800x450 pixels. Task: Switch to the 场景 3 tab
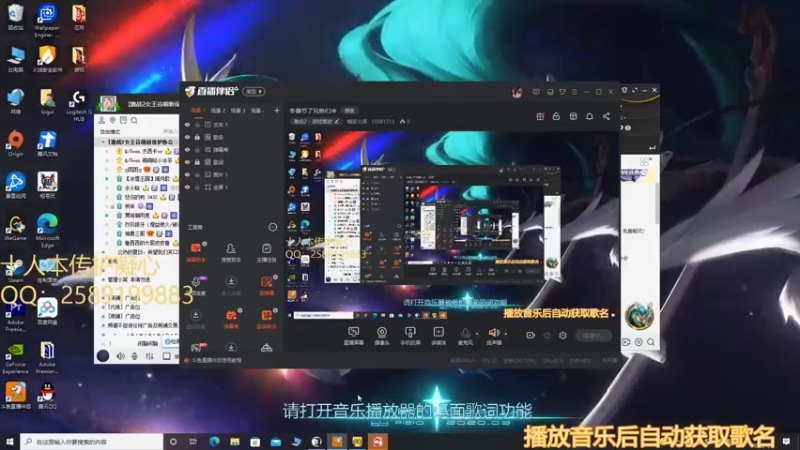point(238,110)
